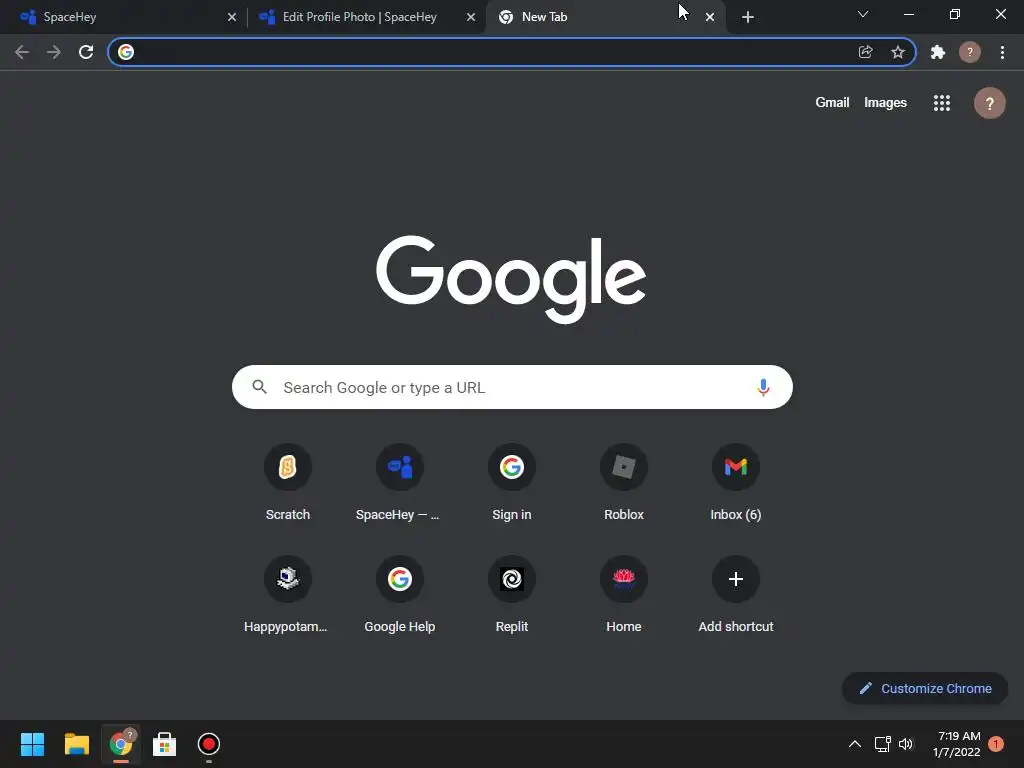Open the Happypotam... shortcut
Image resolution: width=1024 pixels, height=768 pixels.
[287, 579]
